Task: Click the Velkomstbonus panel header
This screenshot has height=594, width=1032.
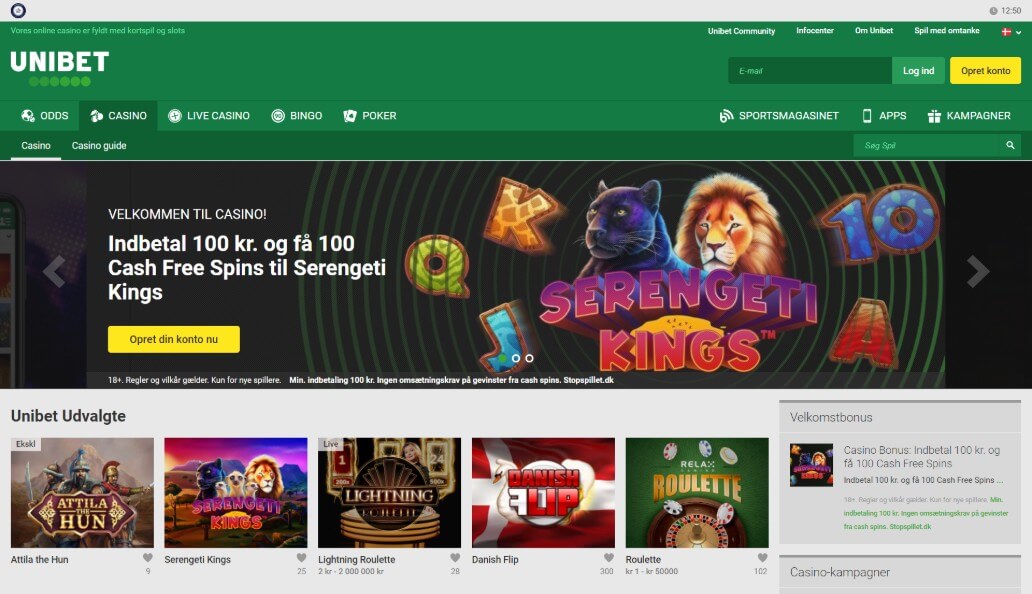Action: pyautogui.click(x=900, y=417)
